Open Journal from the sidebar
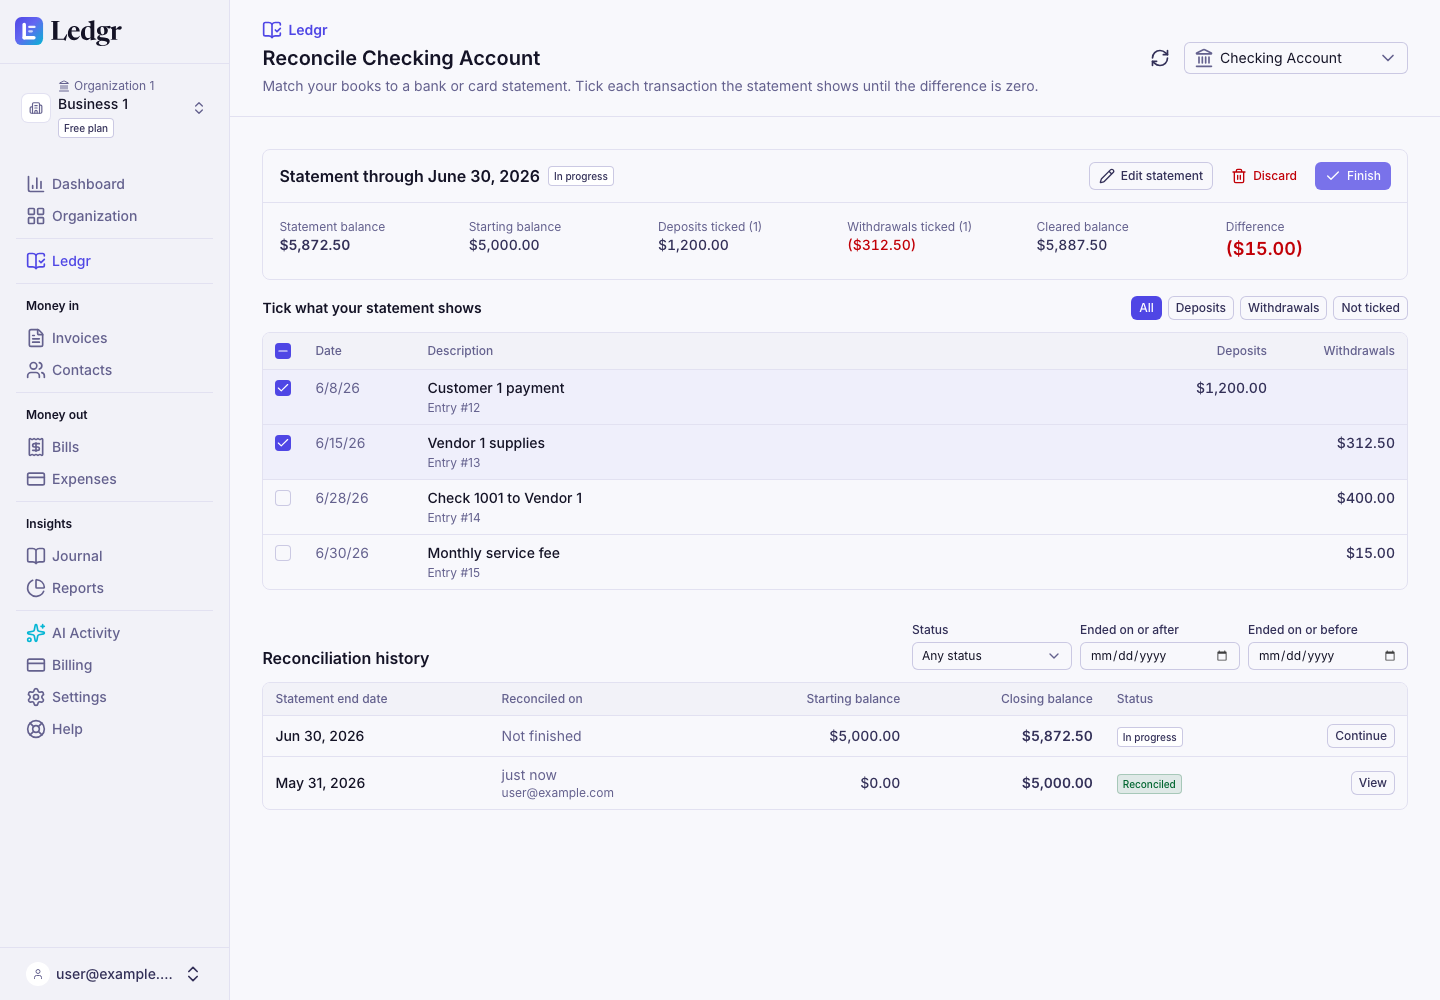This screenshot has width=1440, height=1000. point(115,556)
